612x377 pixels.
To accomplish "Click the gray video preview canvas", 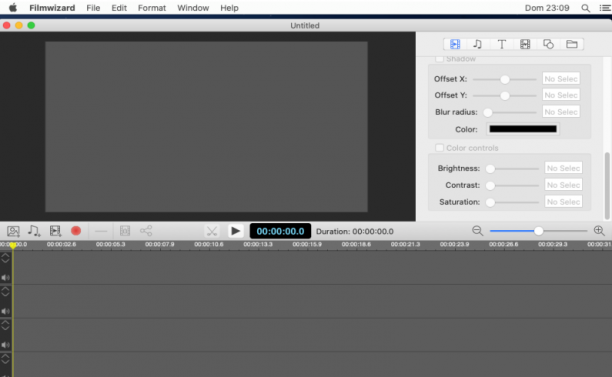I will [x=206, y=127].
